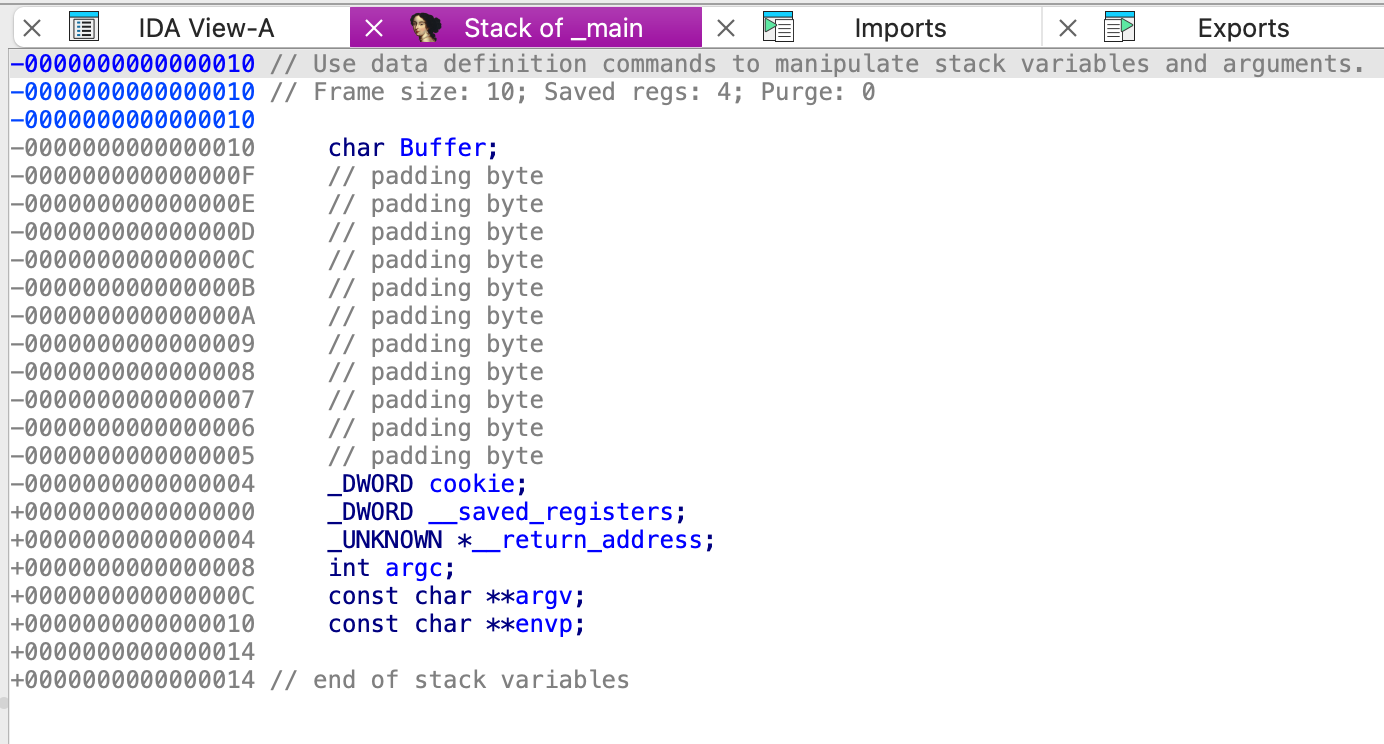This screenshot has width=1384, height=744.
Task: Close the Imports tab
Action: (x=726, y=28)
